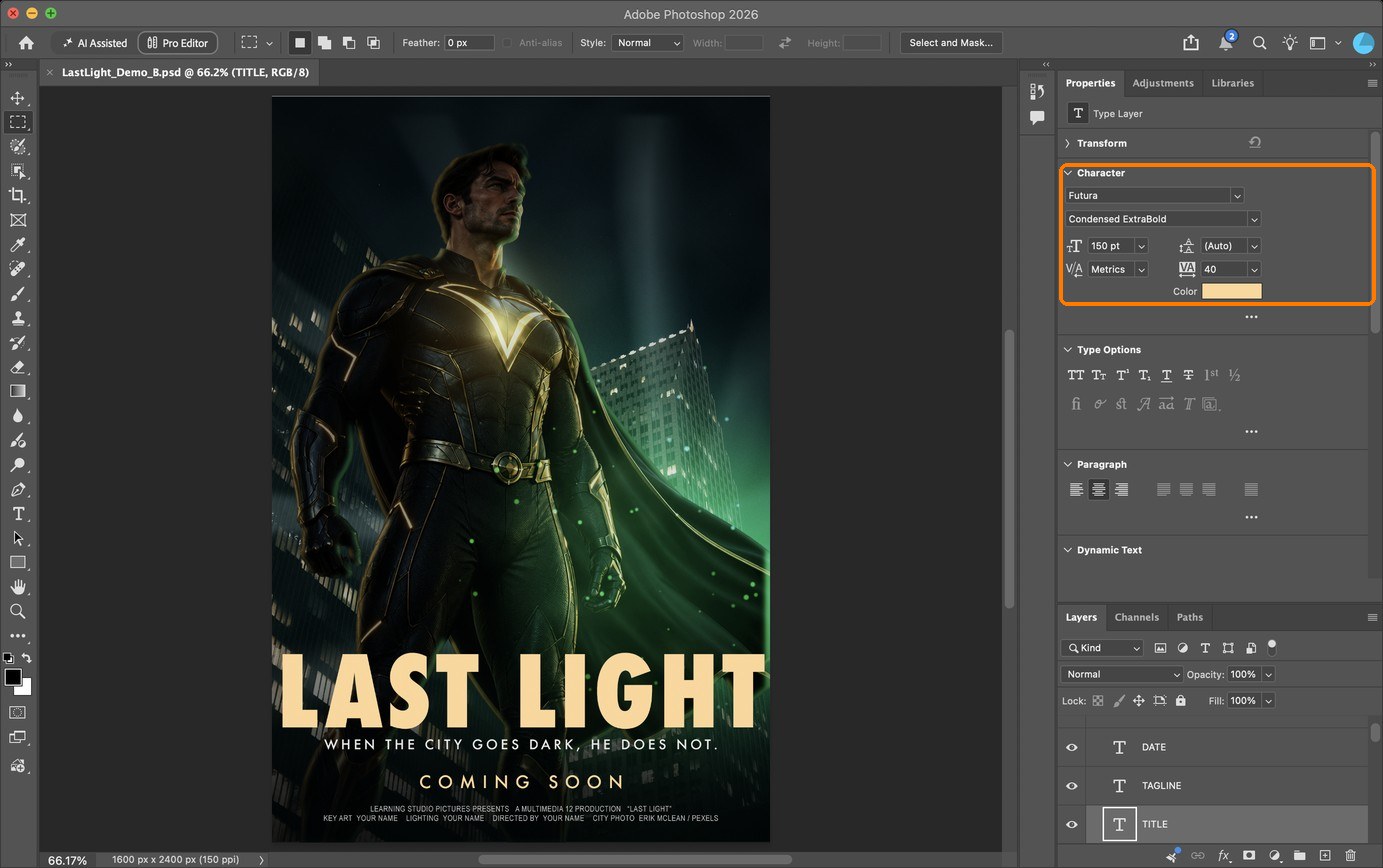Collapse the Dynamic Text section
Image resolution: width=1383 pixels, height=868 pixels.
tap(1068, 550)
